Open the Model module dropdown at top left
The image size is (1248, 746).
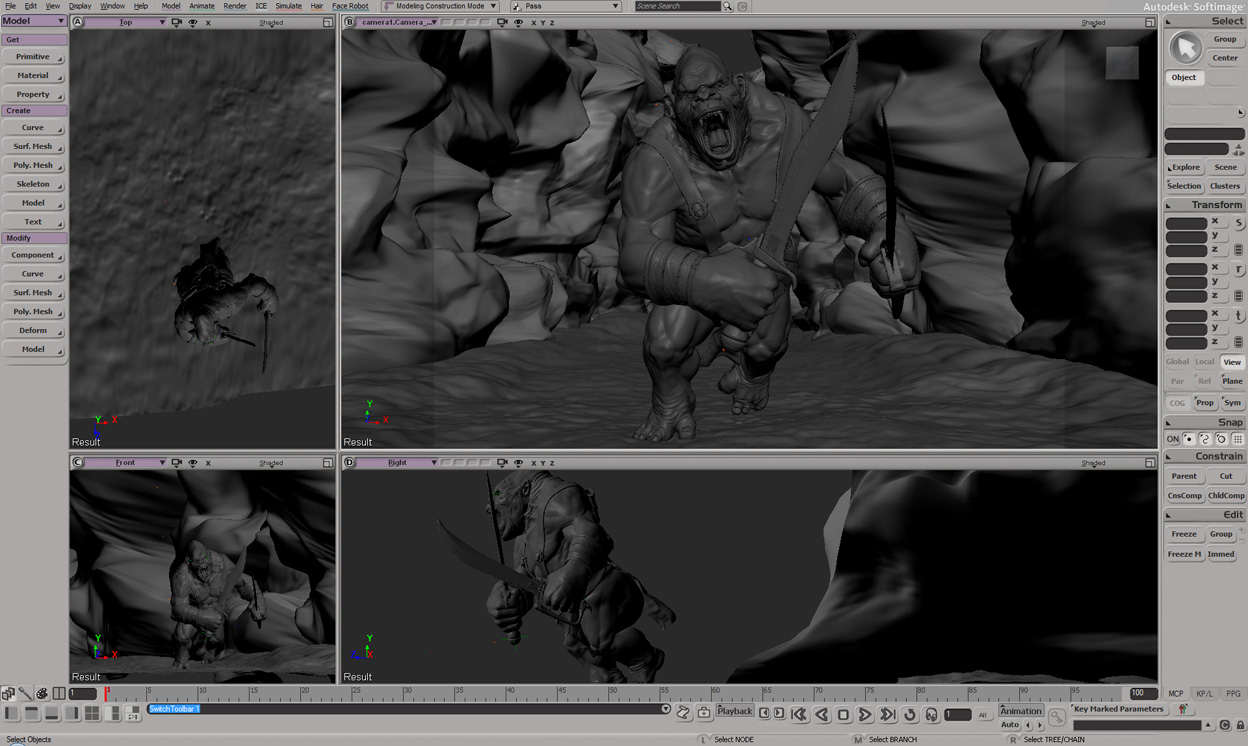[x=34, y=21]
